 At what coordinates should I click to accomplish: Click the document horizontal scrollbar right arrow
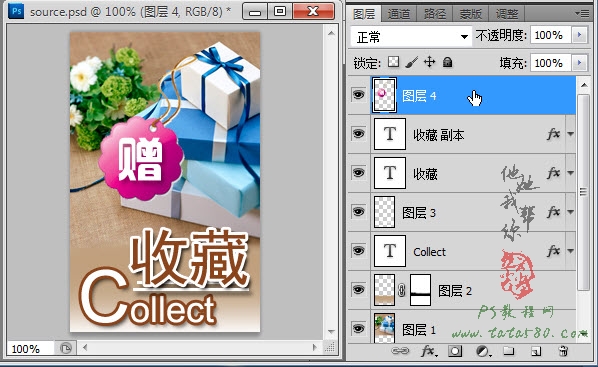315,348
